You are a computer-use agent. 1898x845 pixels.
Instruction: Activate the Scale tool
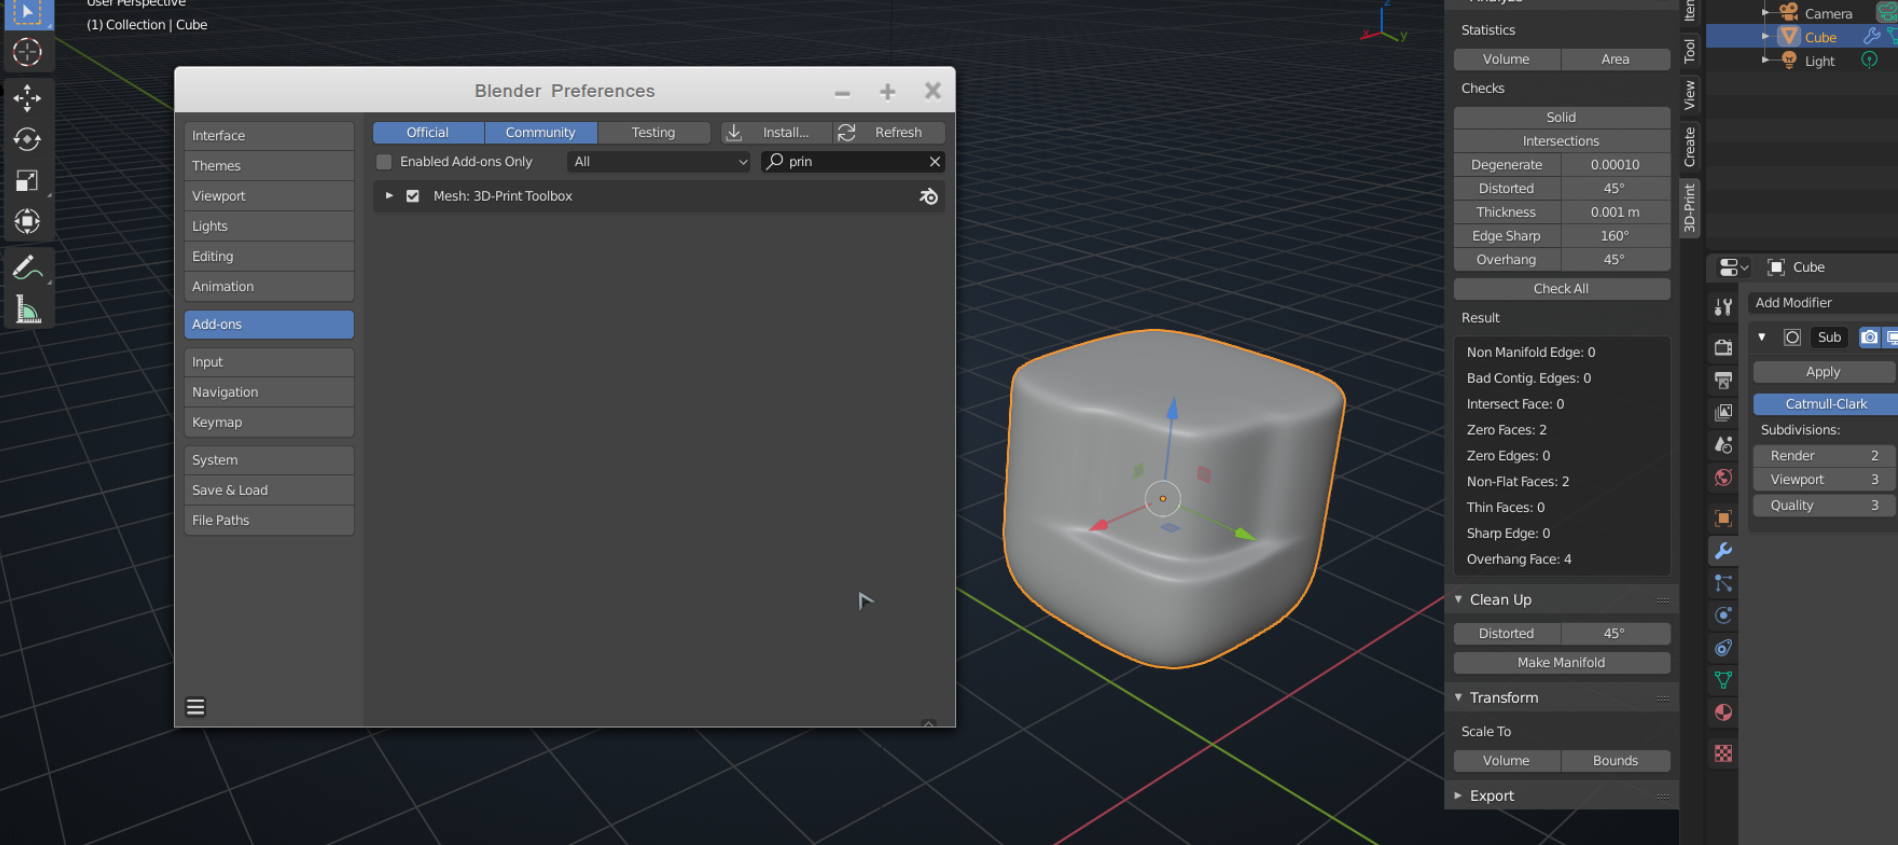tap(27, 180)
